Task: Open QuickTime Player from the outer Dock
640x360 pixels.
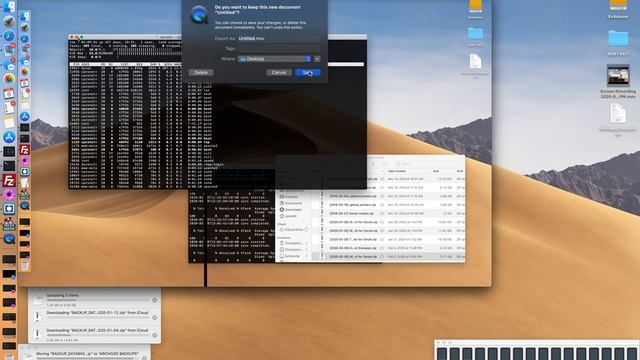Action: coord(9,238)
